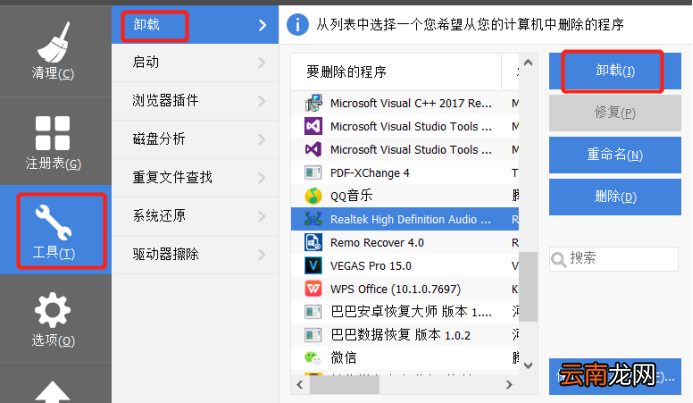Click the horizontal scroll right arrow
The height and width of the screenshot is (403, 693).
(x=509, y=384)
